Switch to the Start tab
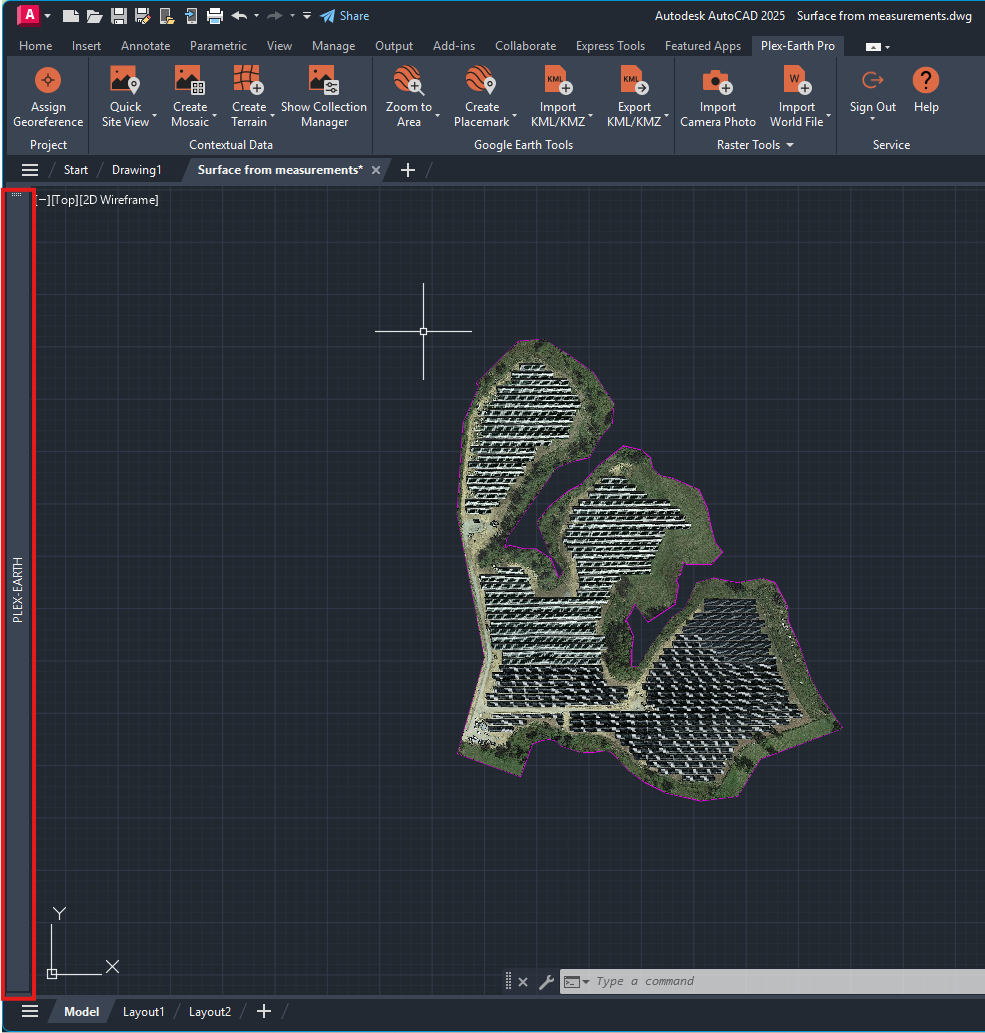 point(76,170)
